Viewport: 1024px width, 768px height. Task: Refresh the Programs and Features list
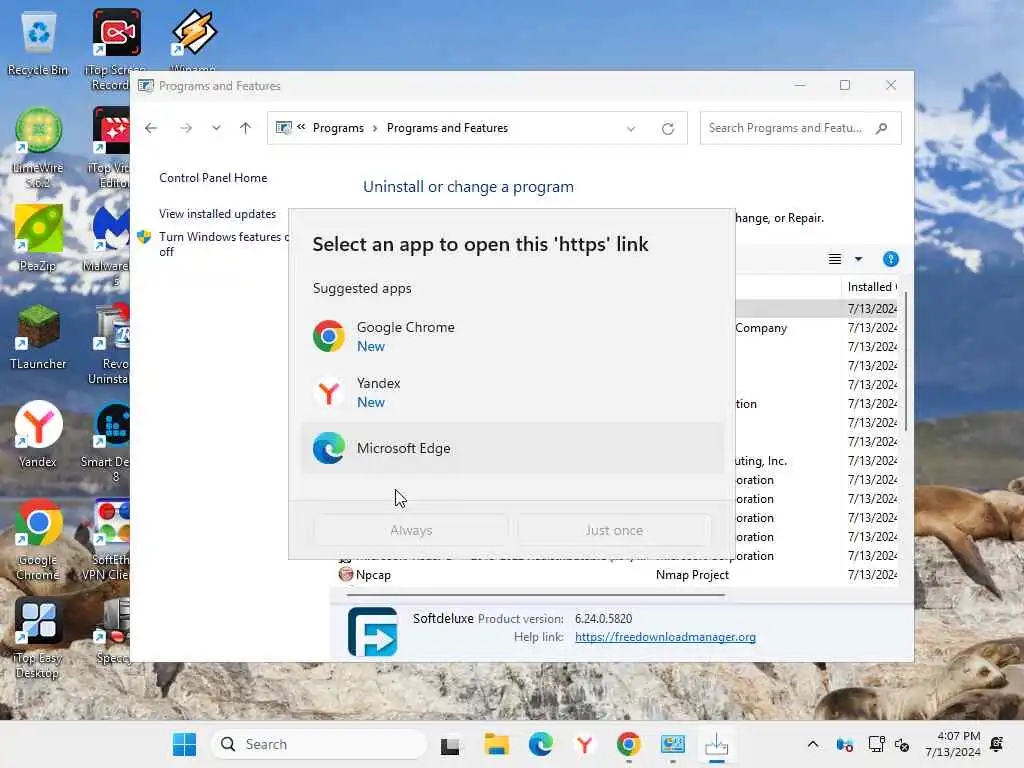click(667, 129)
